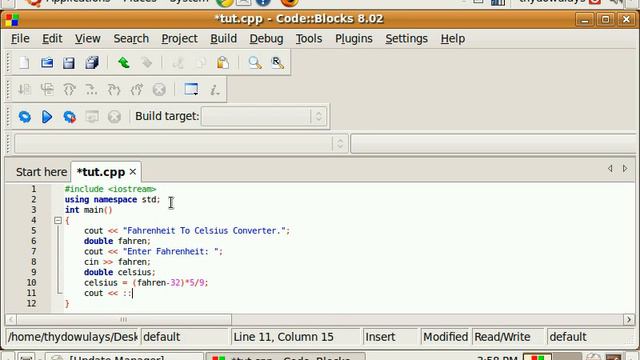Click the Stop debugger icon
Image resolution: width=640 pixels, height=360 pixels.
(159, 89)
